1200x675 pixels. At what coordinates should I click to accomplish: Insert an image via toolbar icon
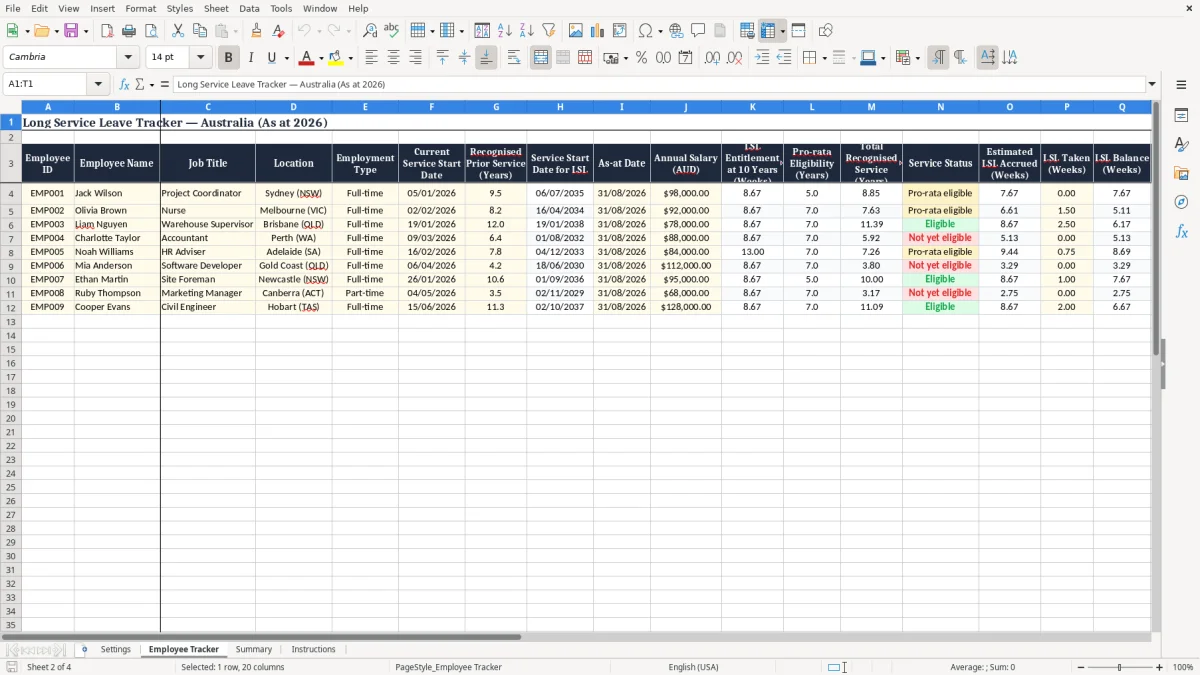click(576, 31)
